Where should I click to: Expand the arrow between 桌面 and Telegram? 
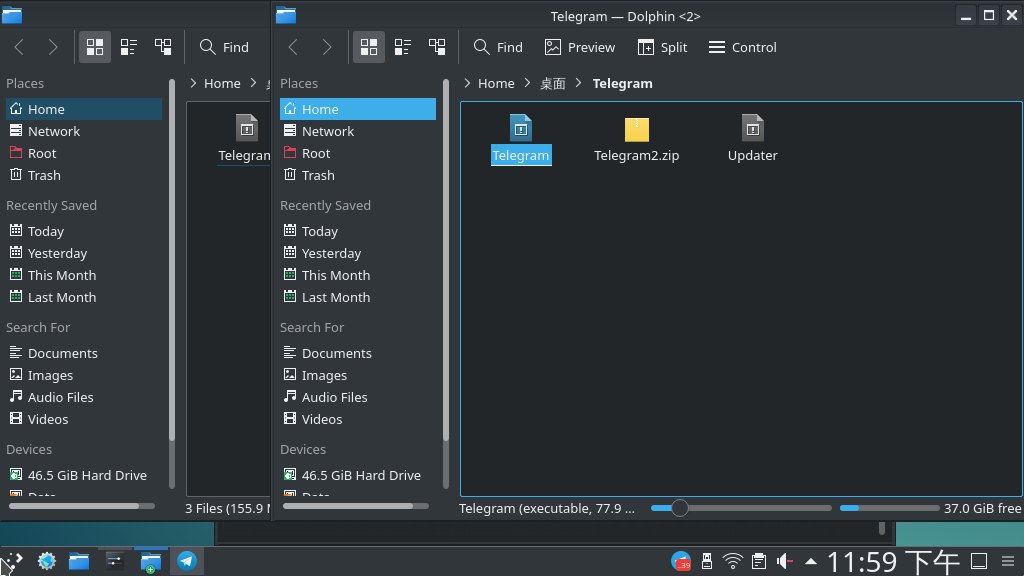[x=579, y=84]
